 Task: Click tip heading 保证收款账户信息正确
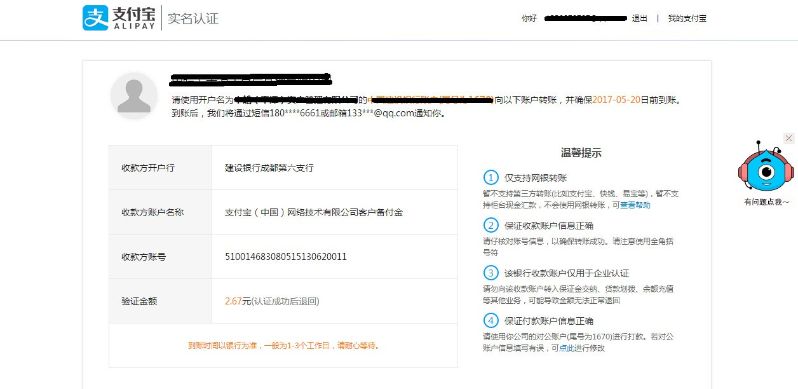(x=549, y=226)
